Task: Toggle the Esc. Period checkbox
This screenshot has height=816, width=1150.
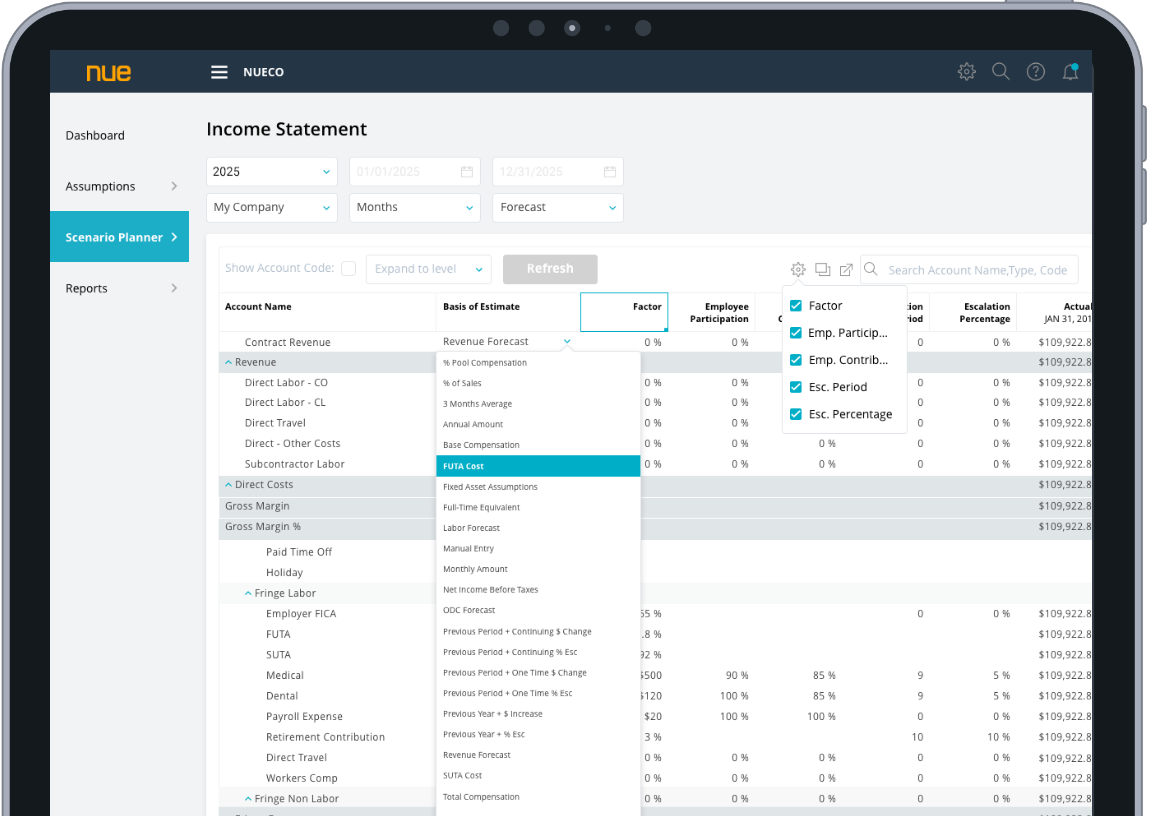Action: pos(796,387)
